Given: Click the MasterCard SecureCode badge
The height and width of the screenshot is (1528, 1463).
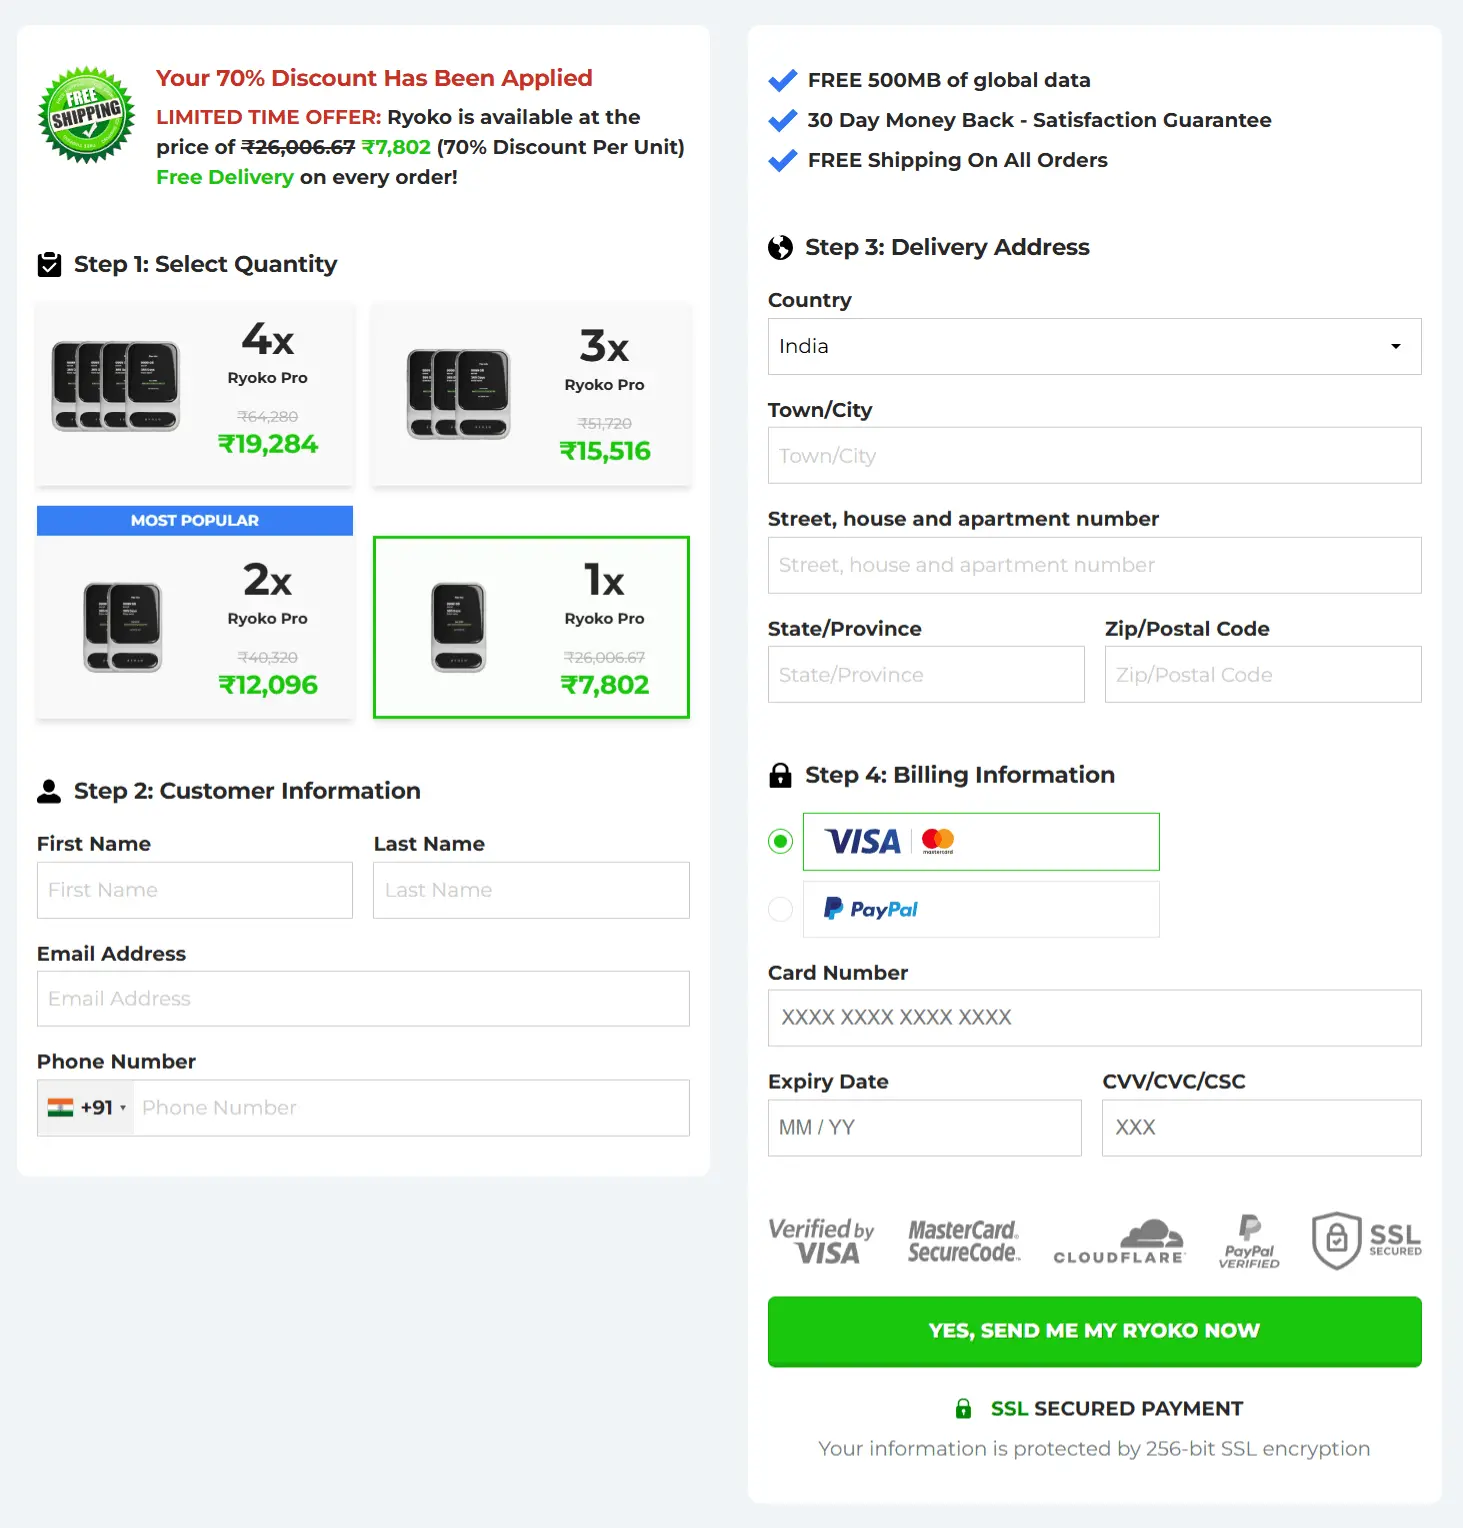Looking at the screenshot, I should [964, 1241].
